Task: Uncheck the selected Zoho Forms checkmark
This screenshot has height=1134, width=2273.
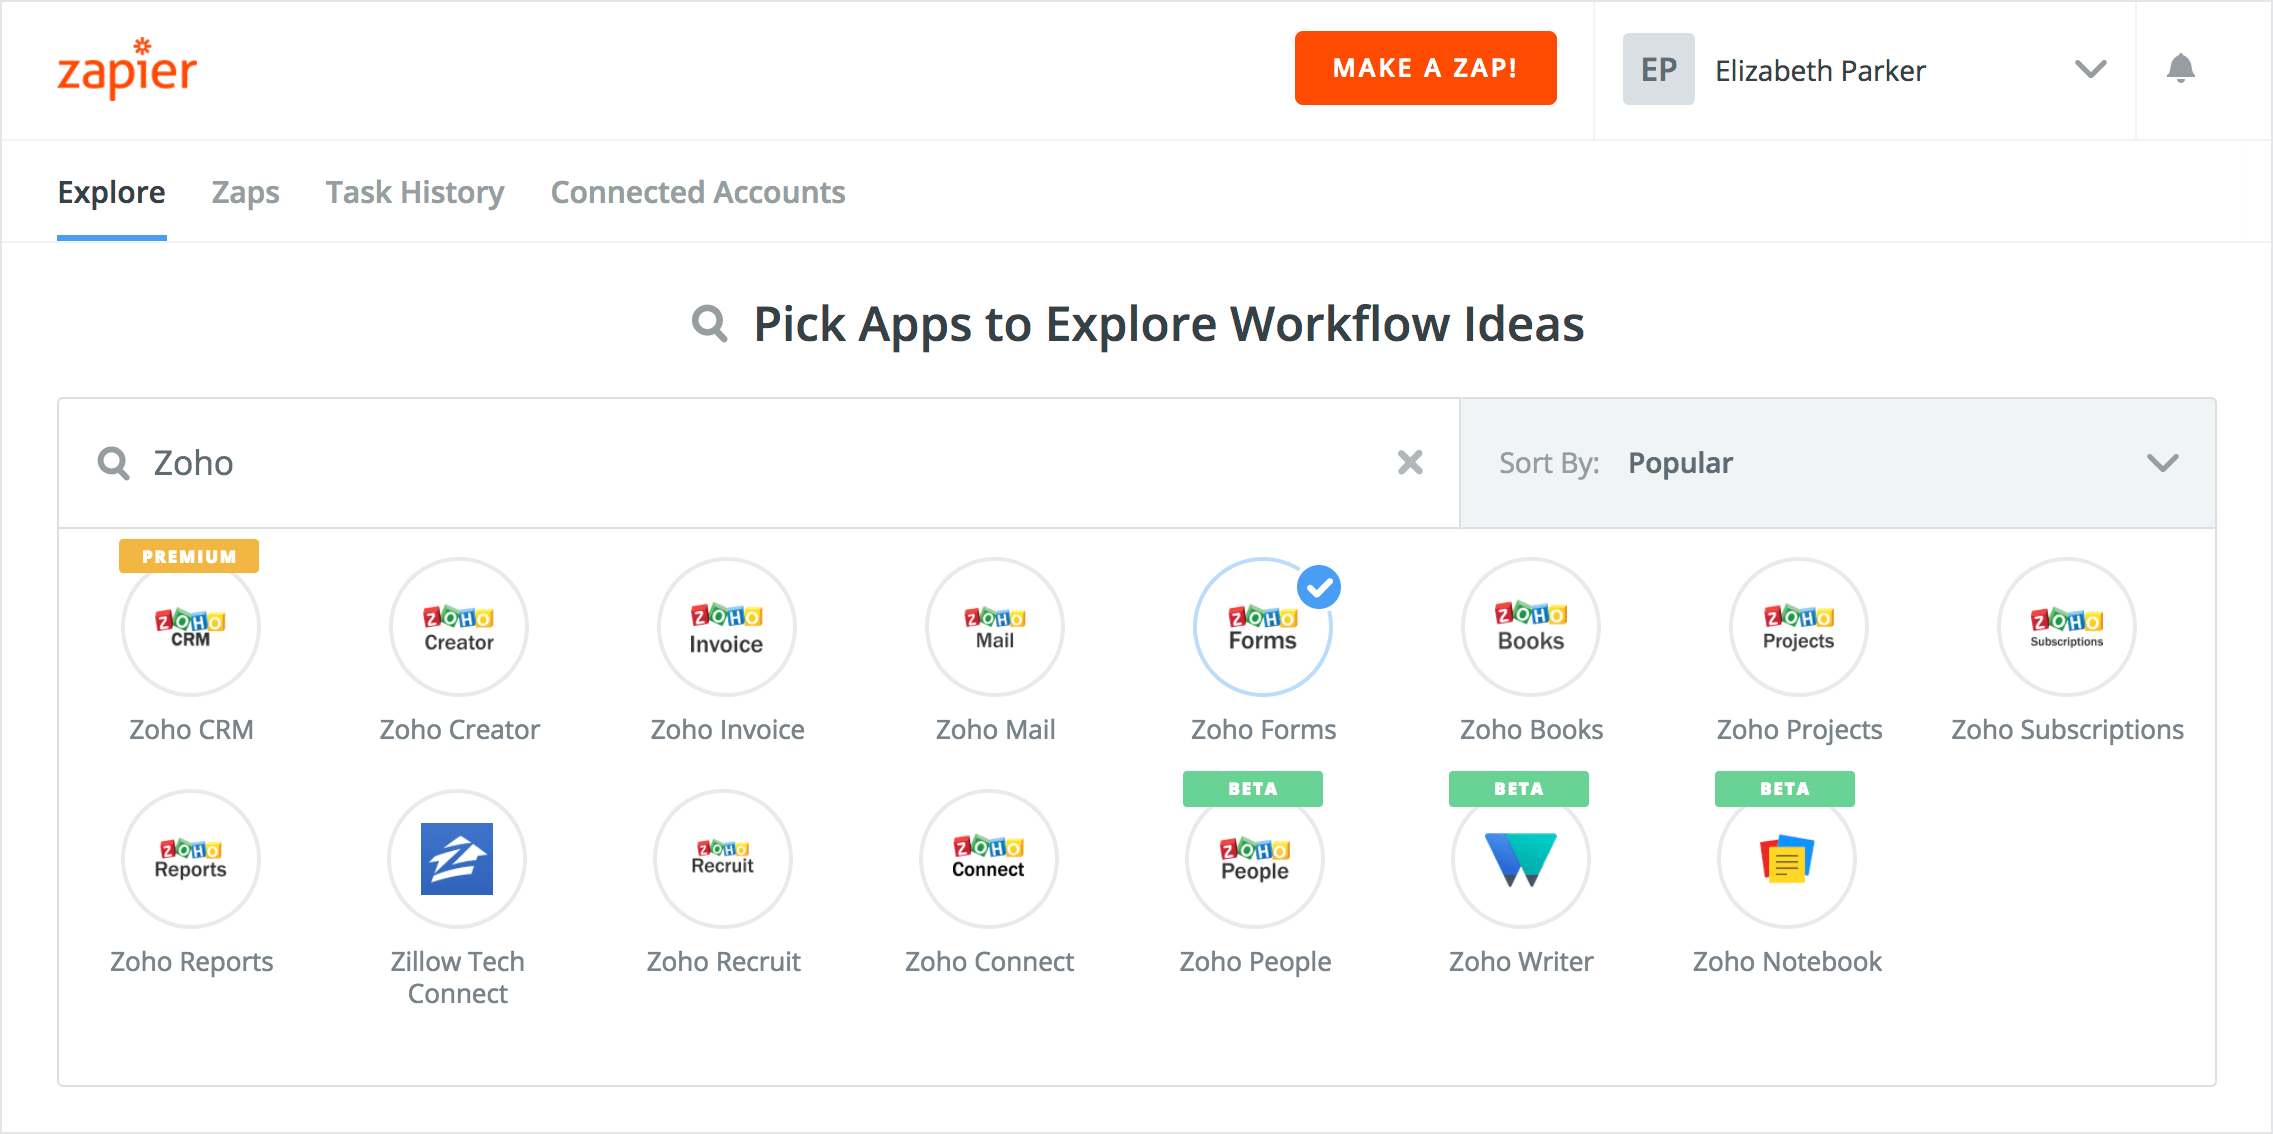Action: click(1319, 587)
